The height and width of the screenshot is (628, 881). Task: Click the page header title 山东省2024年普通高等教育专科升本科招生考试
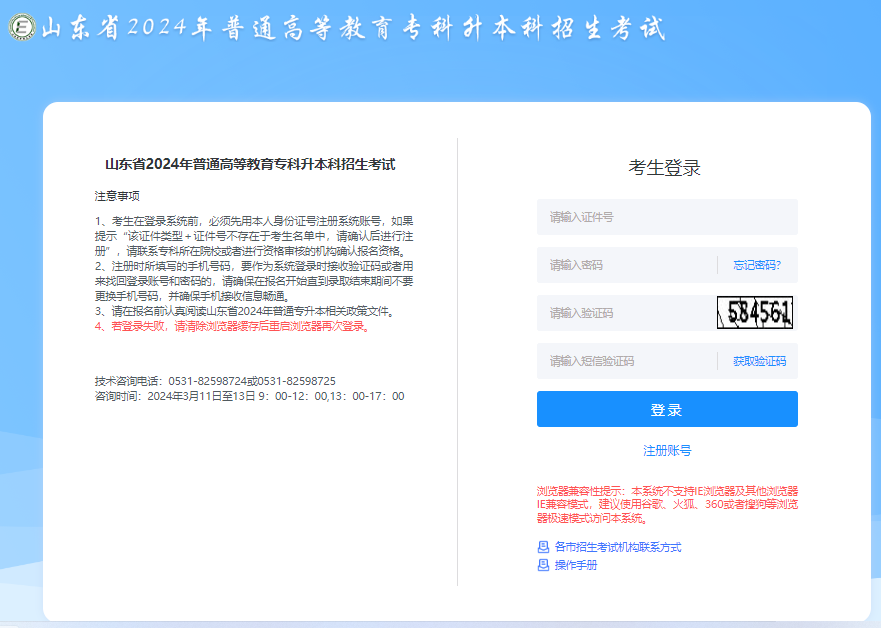pyautogui.click(x=352, y=28)
